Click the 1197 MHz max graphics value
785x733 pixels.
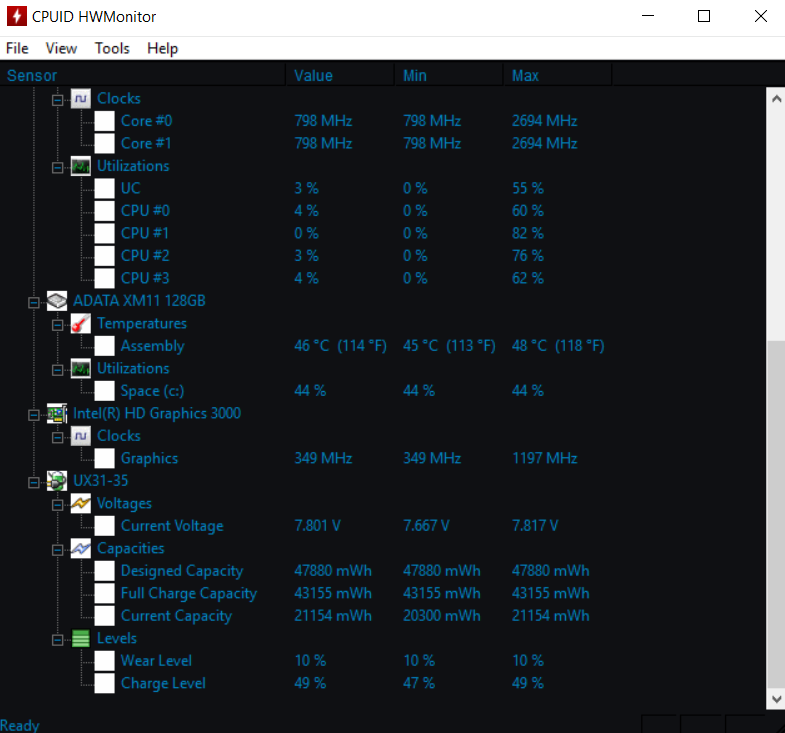[545, 458]
